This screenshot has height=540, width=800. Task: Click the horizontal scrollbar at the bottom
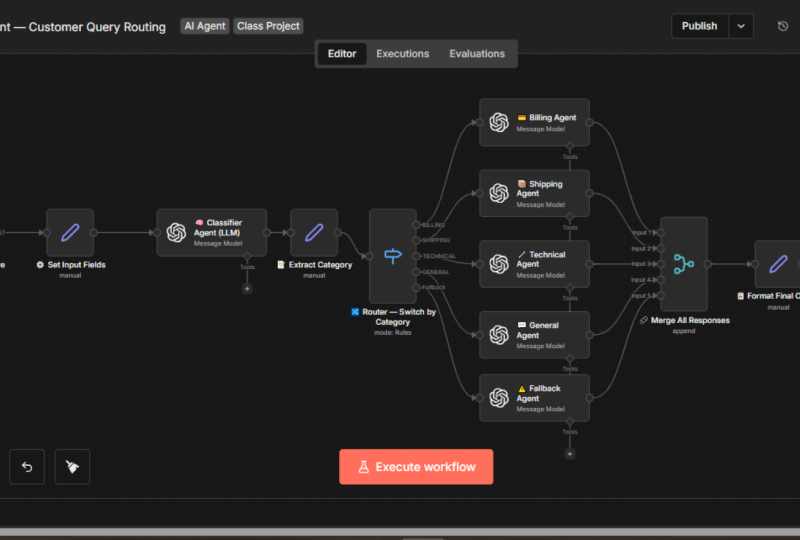pos(400,532)
